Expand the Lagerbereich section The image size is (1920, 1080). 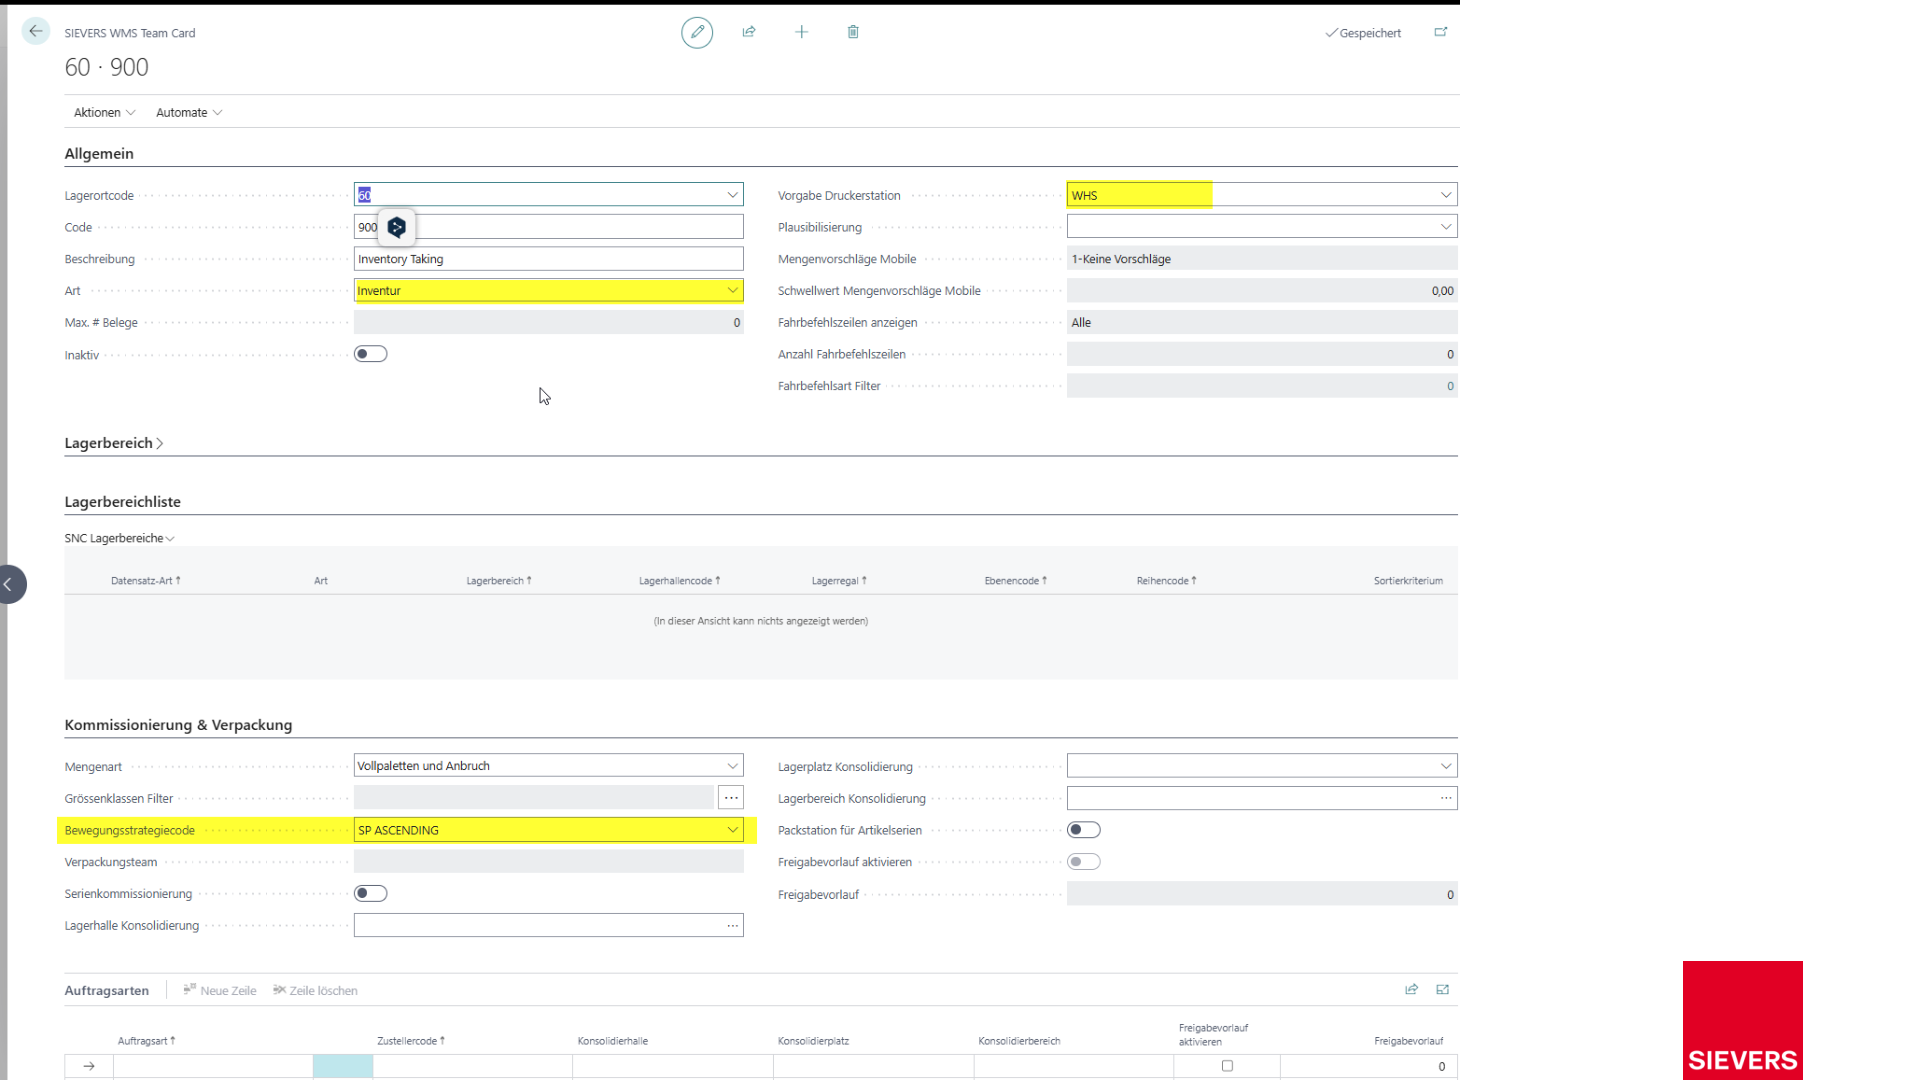(114, 443)
